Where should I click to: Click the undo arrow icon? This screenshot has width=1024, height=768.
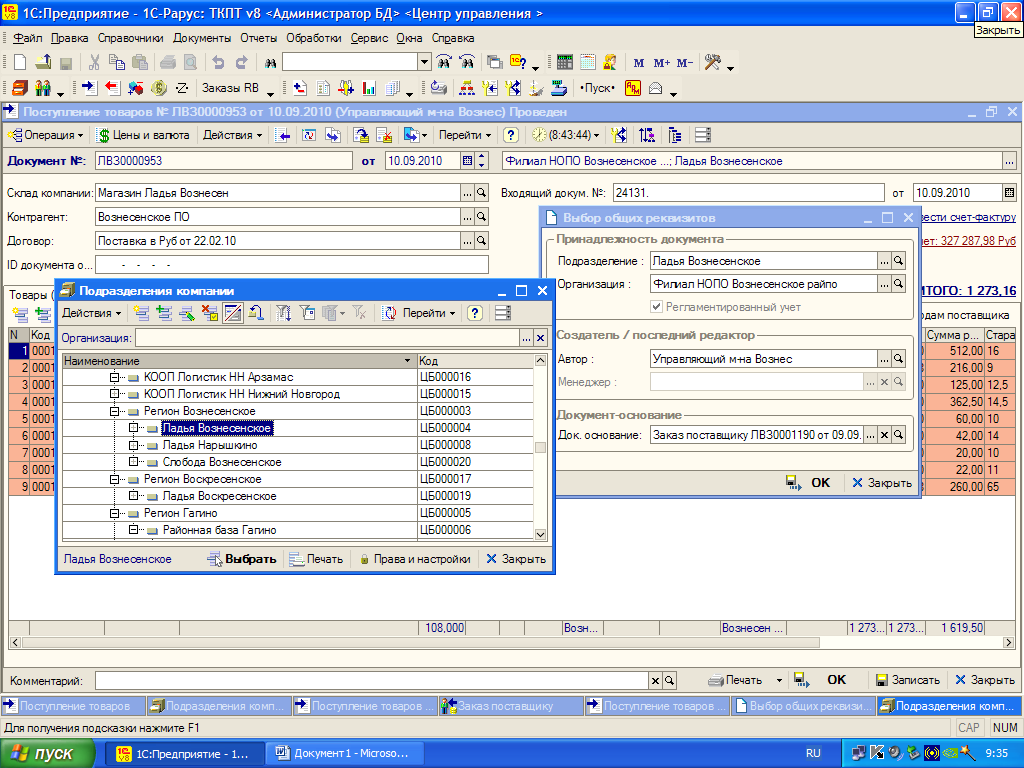point(218,62)
